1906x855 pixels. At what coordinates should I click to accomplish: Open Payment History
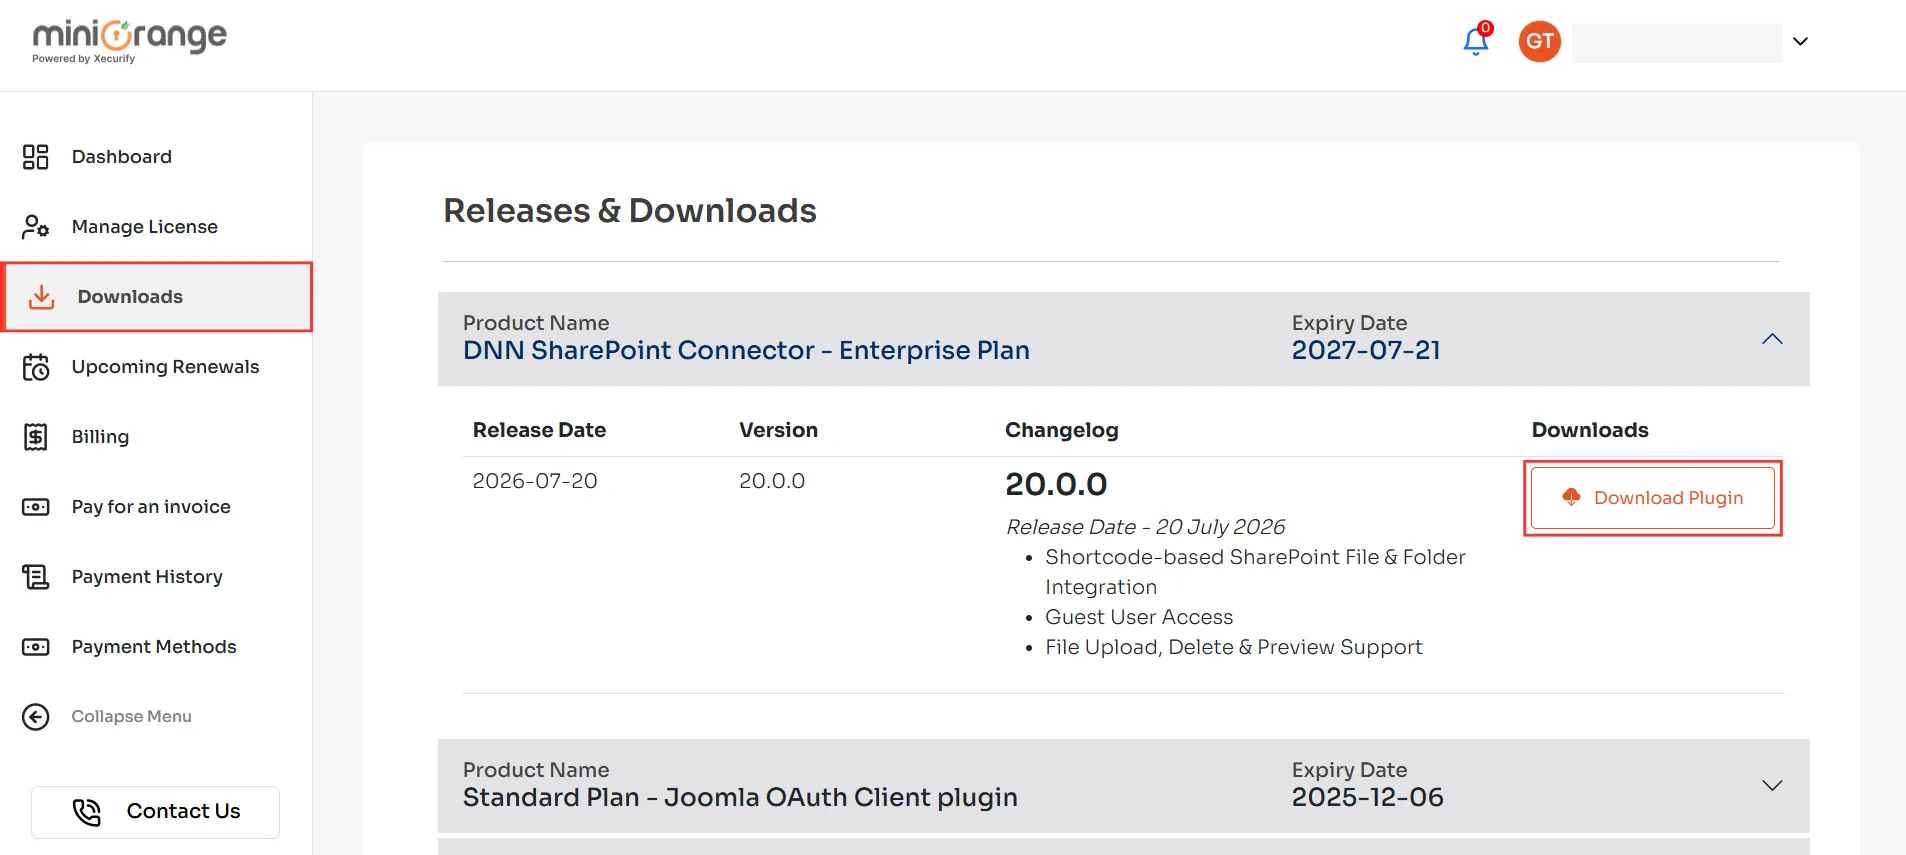pyautogui.click(x=147, y=577)
